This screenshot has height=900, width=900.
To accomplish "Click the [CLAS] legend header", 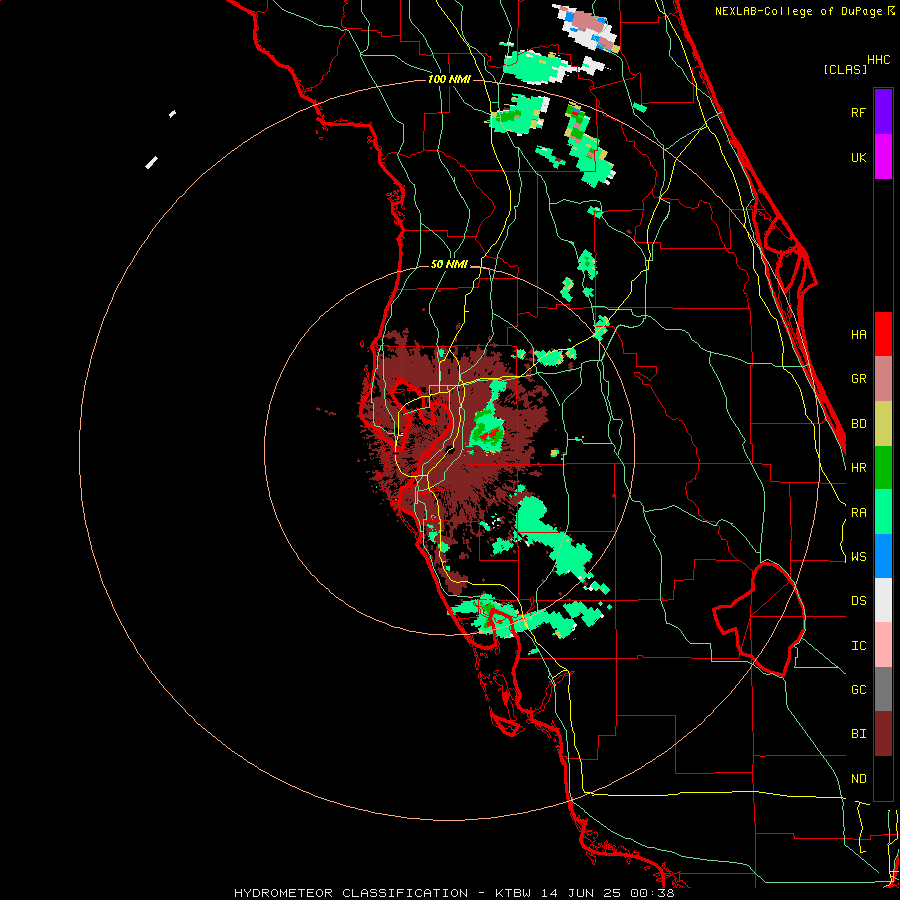I will 845,70.
